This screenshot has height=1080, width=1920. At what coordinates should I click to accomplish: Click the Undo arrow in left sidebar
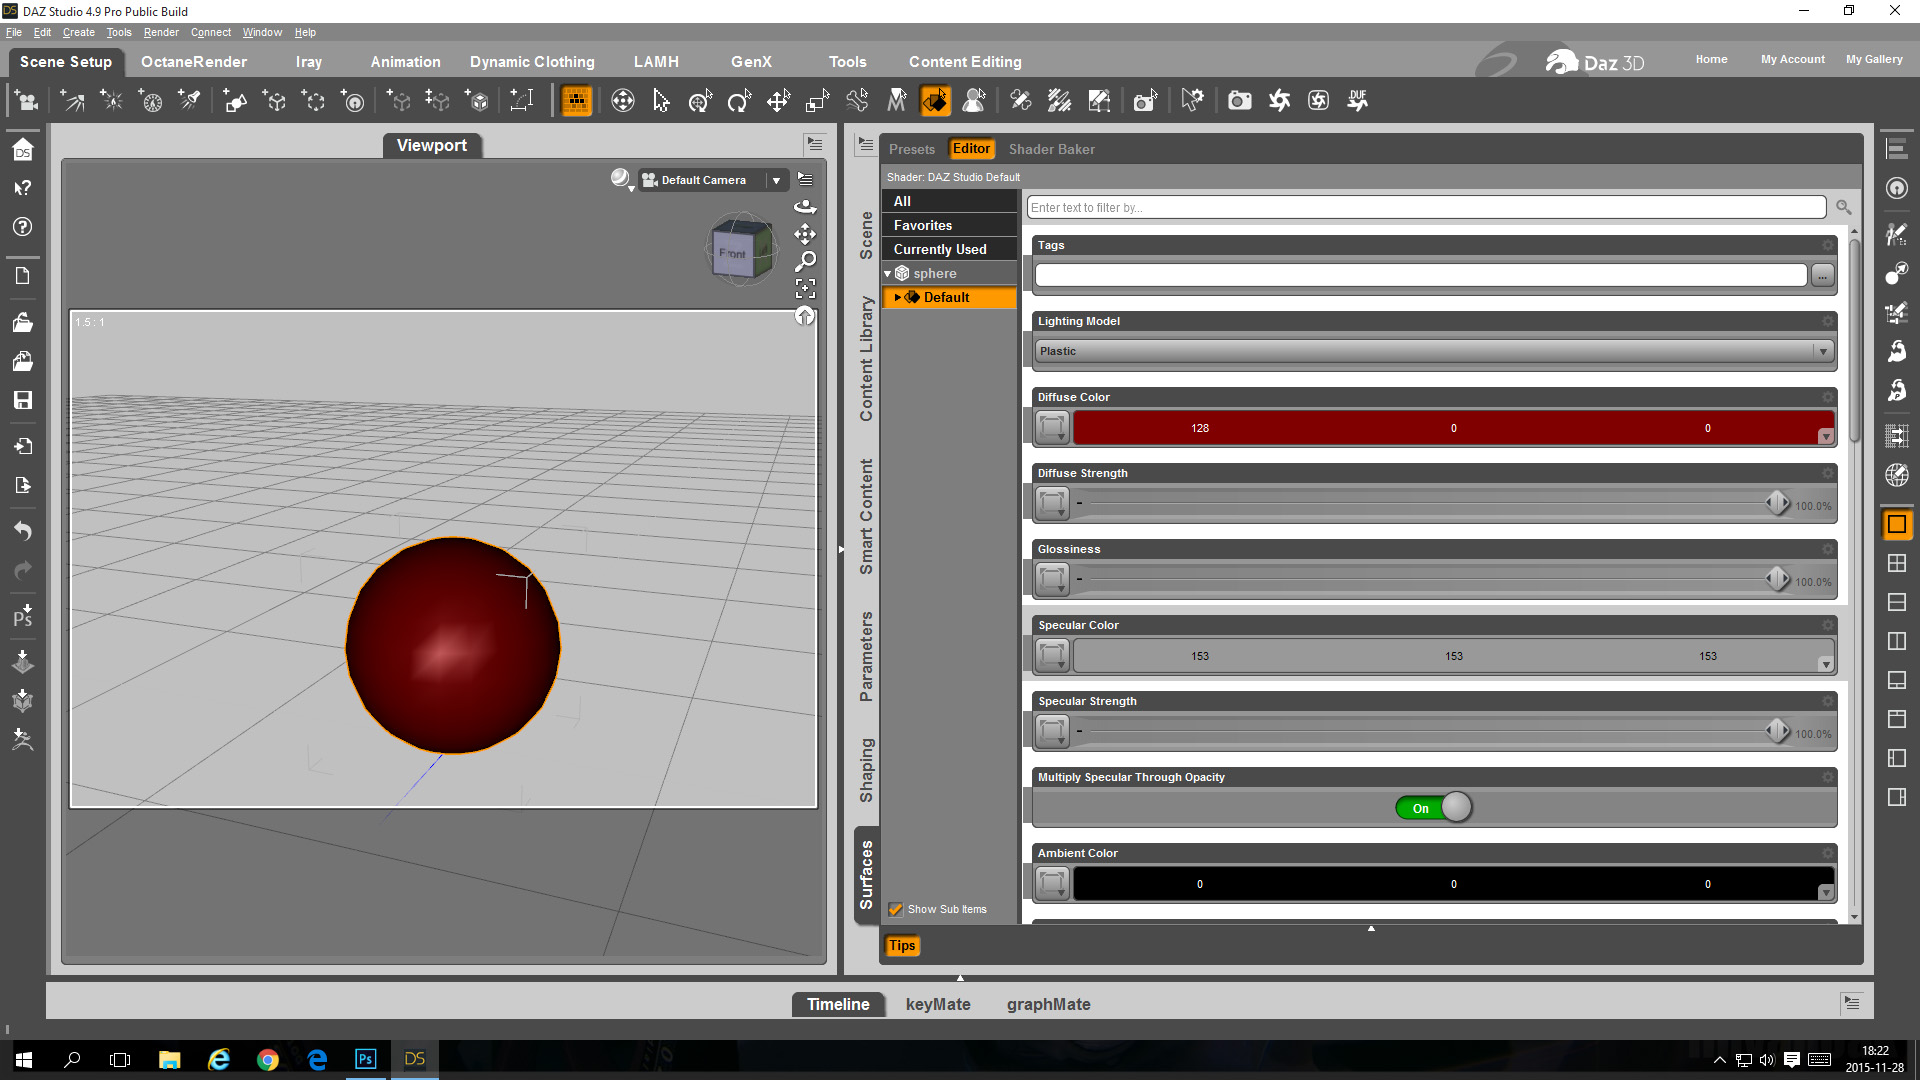(22, 531)
